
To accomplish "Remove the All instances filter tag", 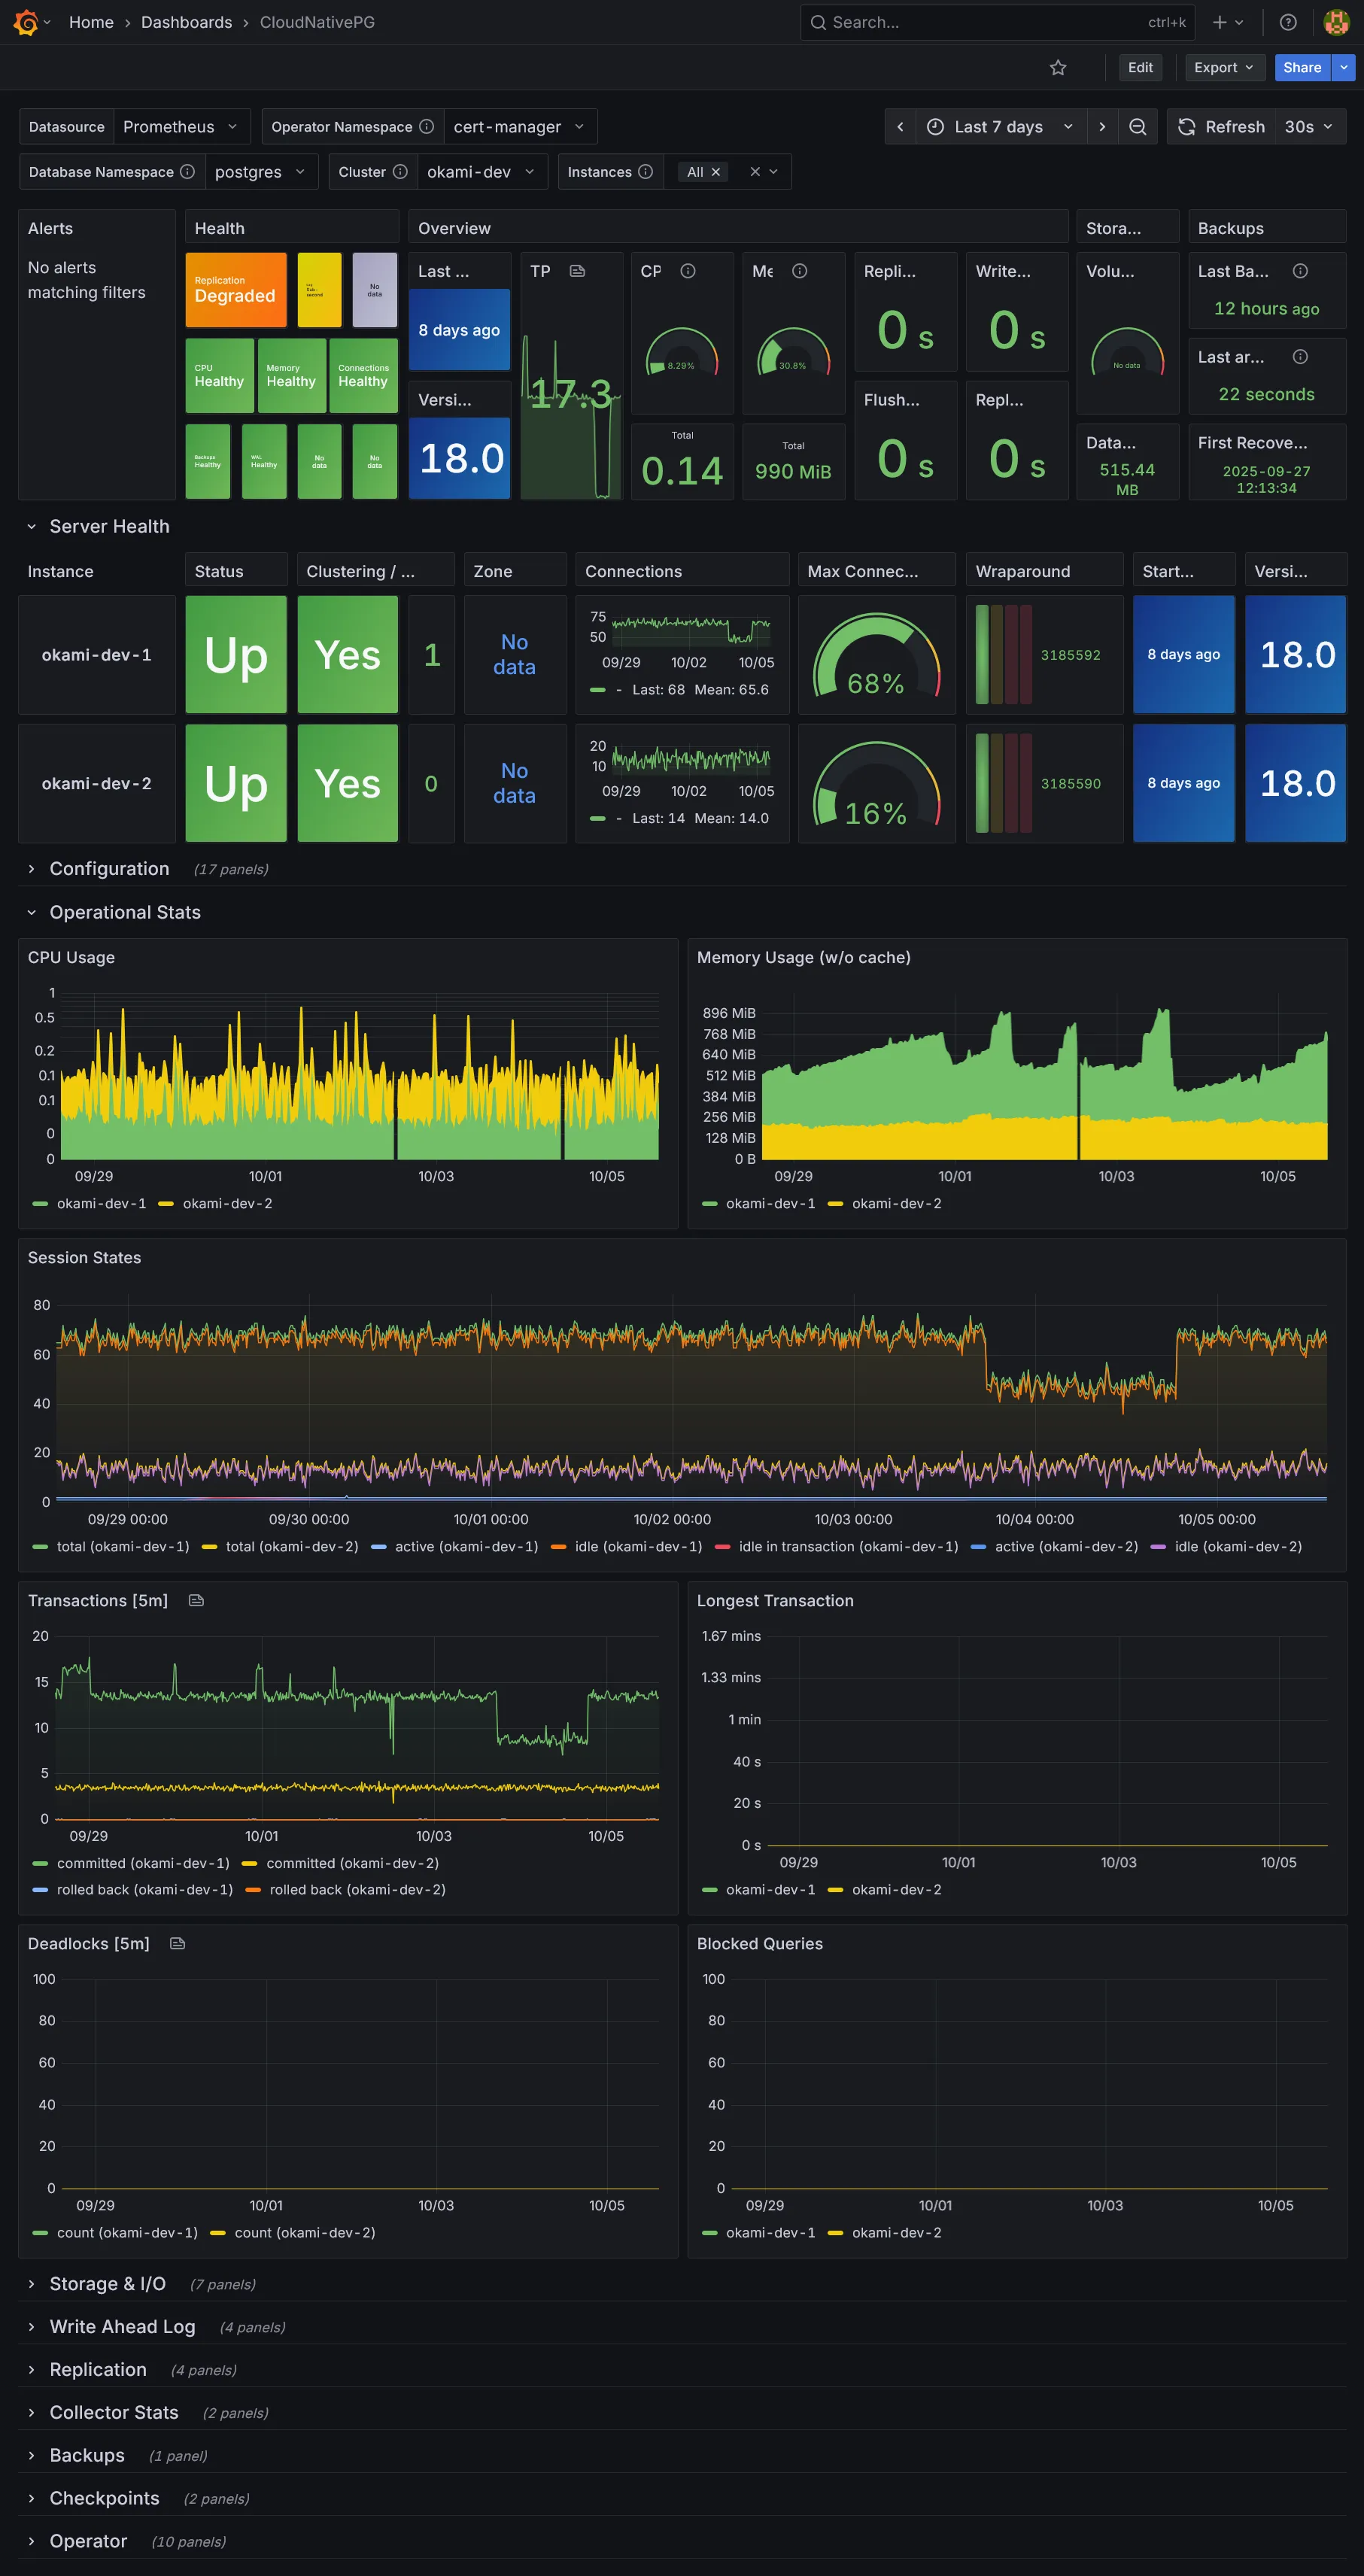I will coord(715,171).
